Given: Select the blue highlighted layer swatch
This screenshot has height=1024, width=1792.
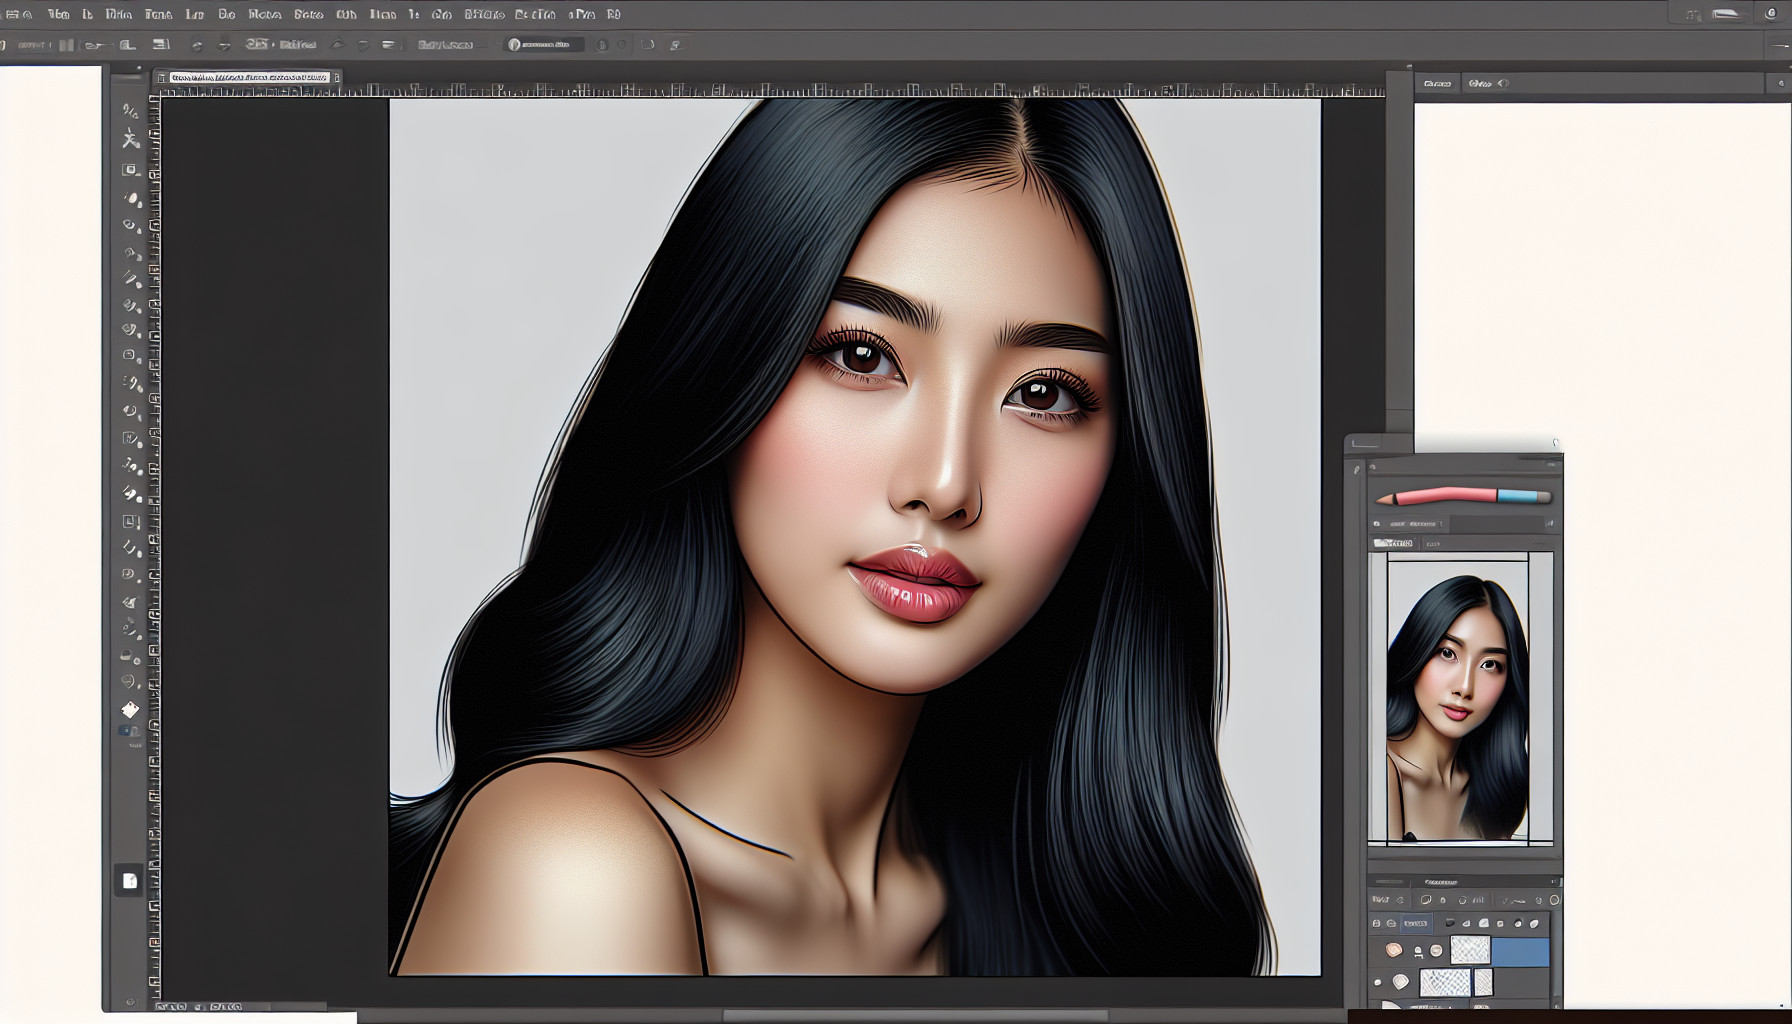Looking at the screenshot, I should [x=1520, y=951].
